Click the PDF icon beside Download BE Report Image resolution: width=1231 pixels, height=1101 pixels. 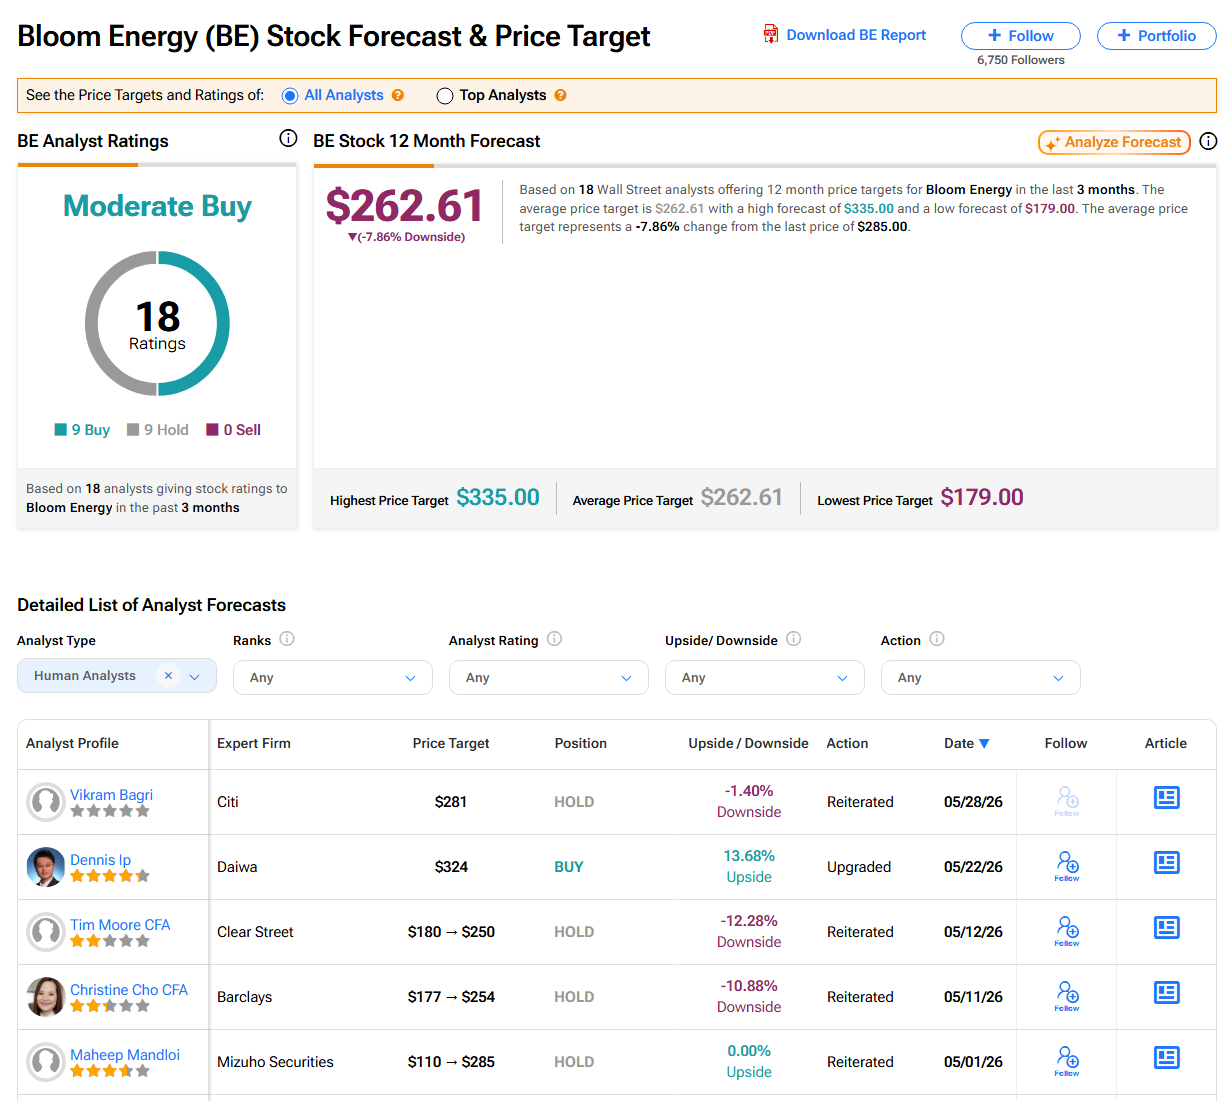tap(770, 34)
